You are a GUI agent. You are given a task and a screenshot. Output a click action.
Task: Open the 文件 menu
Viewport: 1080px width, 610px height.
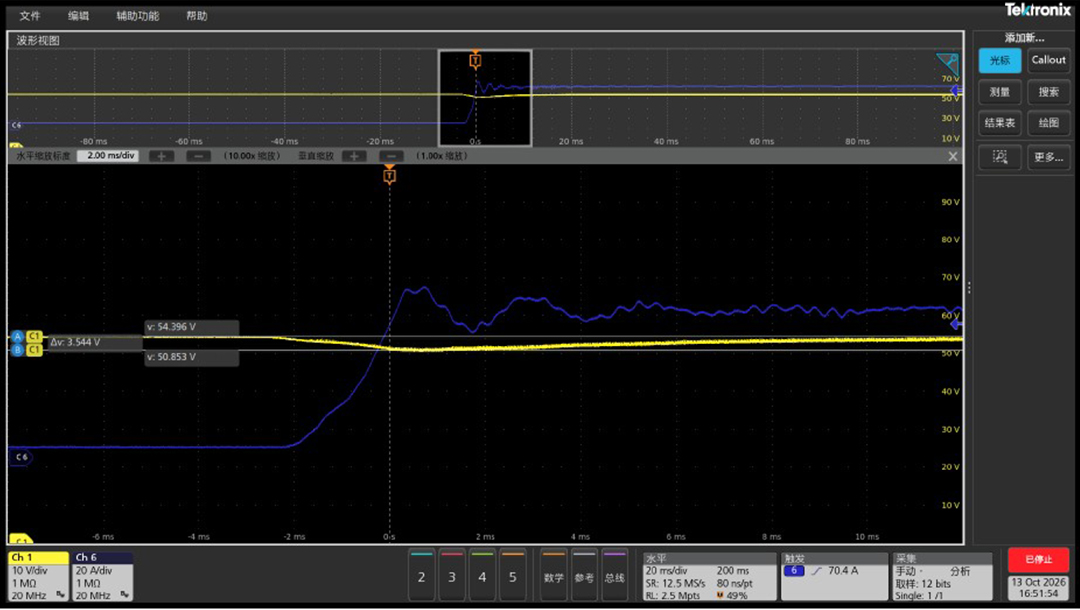tap(30, 15)
